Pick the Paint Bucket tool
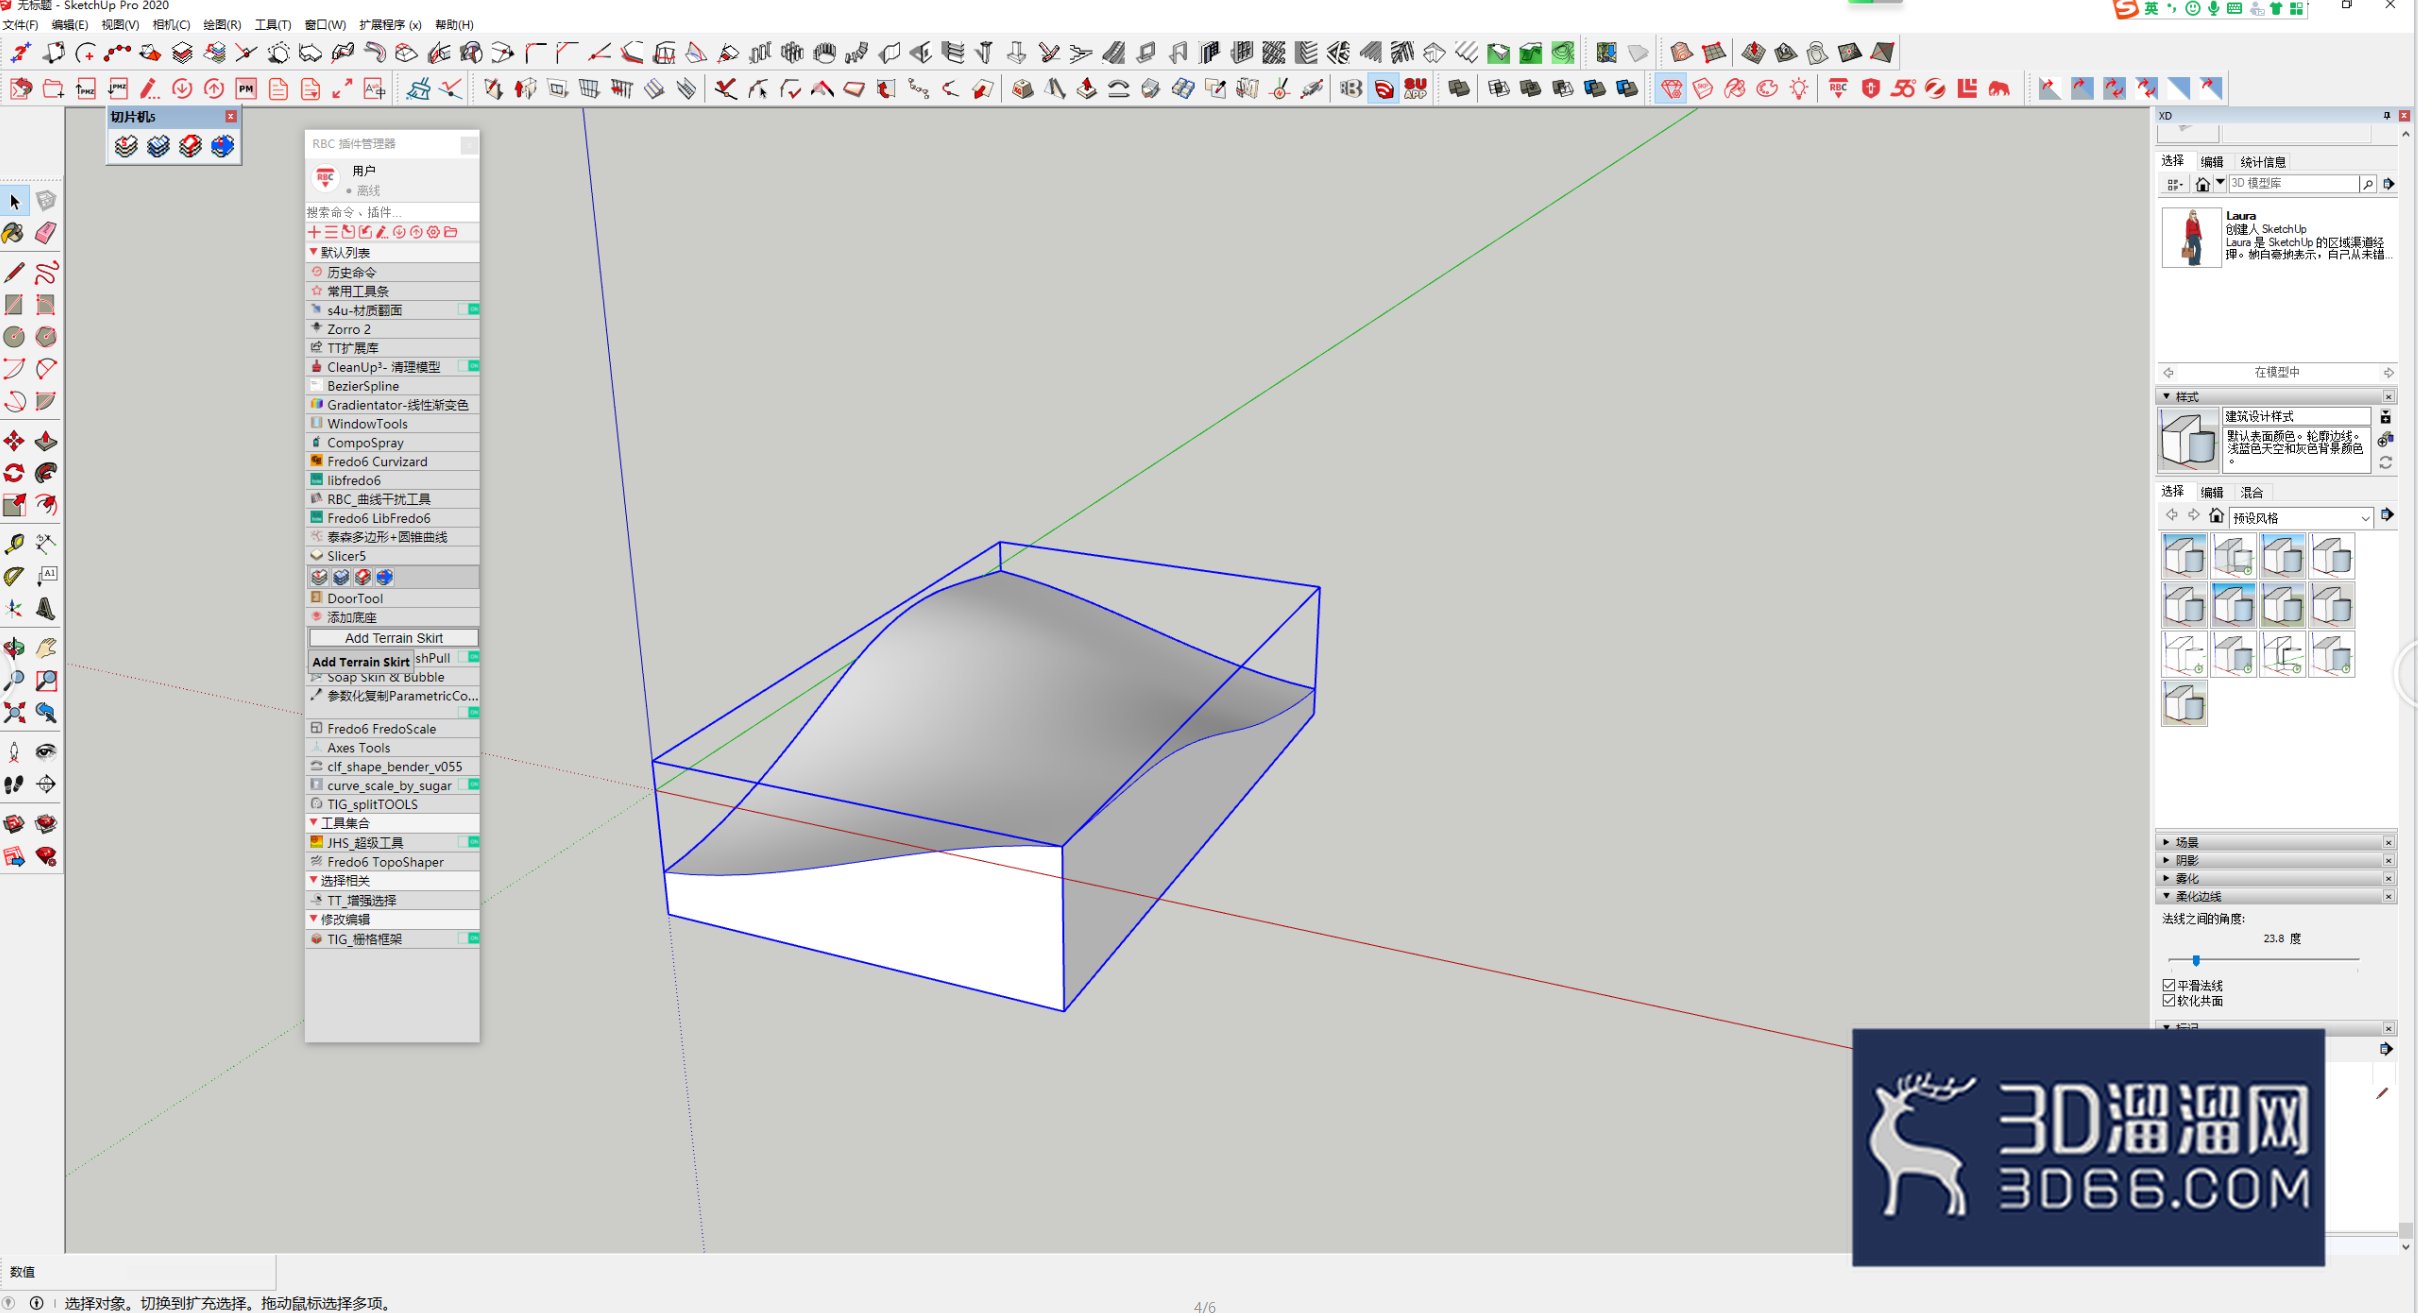The width and height of the screenshot is (2418, 1313). click(14, 233)
